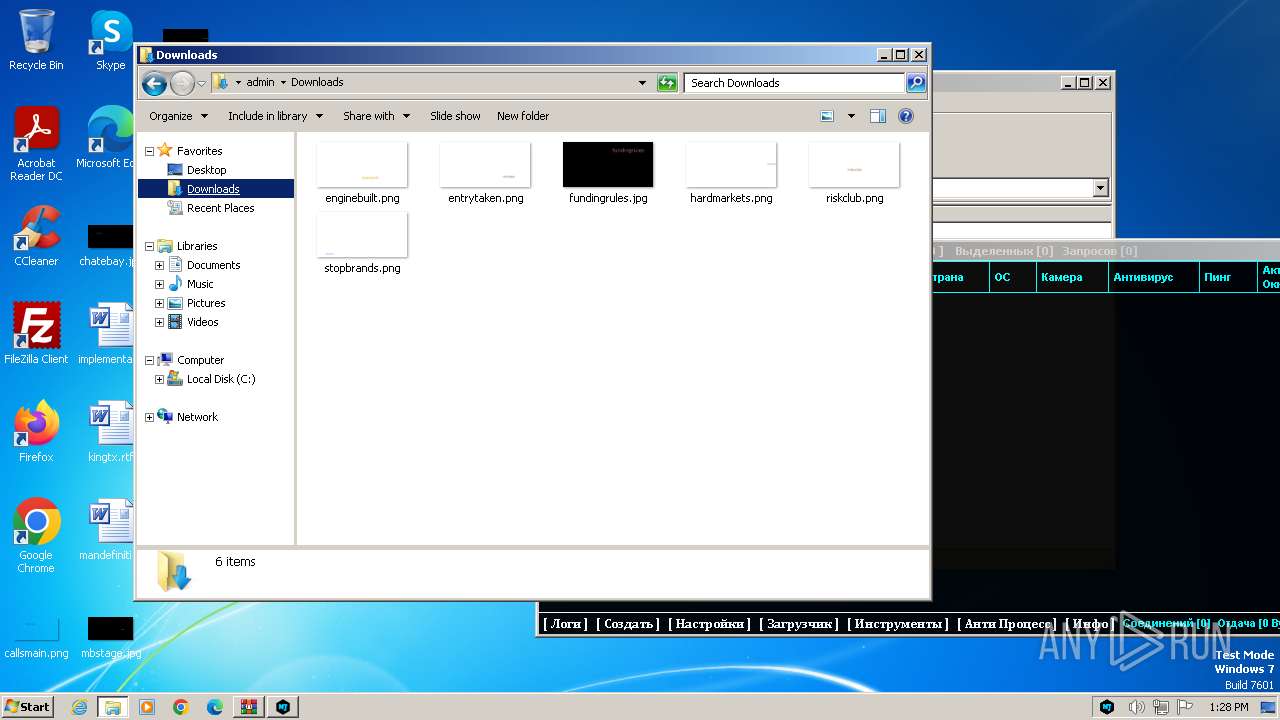Click Slide show toolbar button
The width and height of the screenshot is (1280, 720).
[455, 116]
